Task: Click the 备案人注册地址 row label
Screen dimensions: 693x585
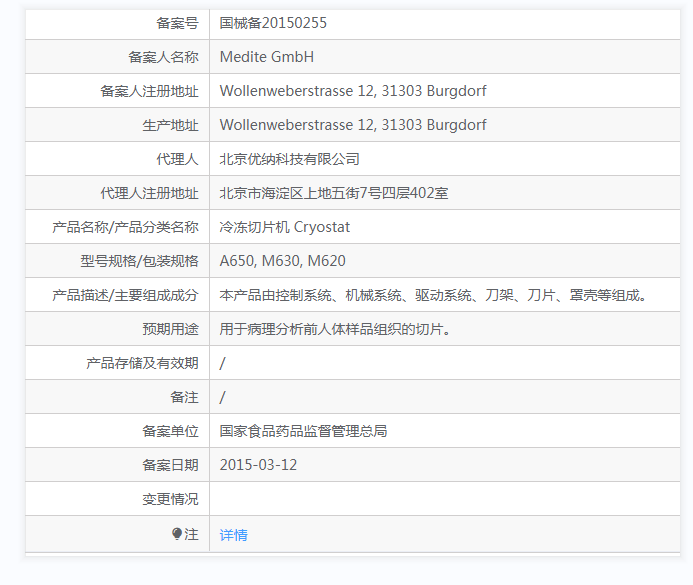Action: (149, 91)
